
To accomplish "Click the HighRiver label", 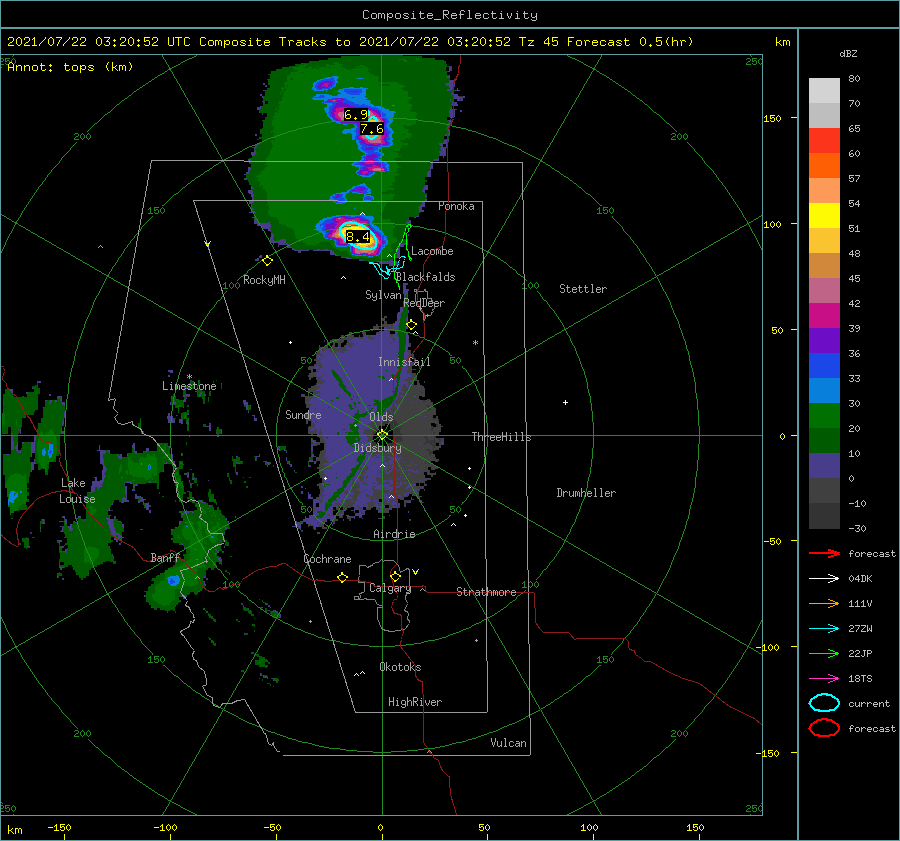I will coord(415,702).
